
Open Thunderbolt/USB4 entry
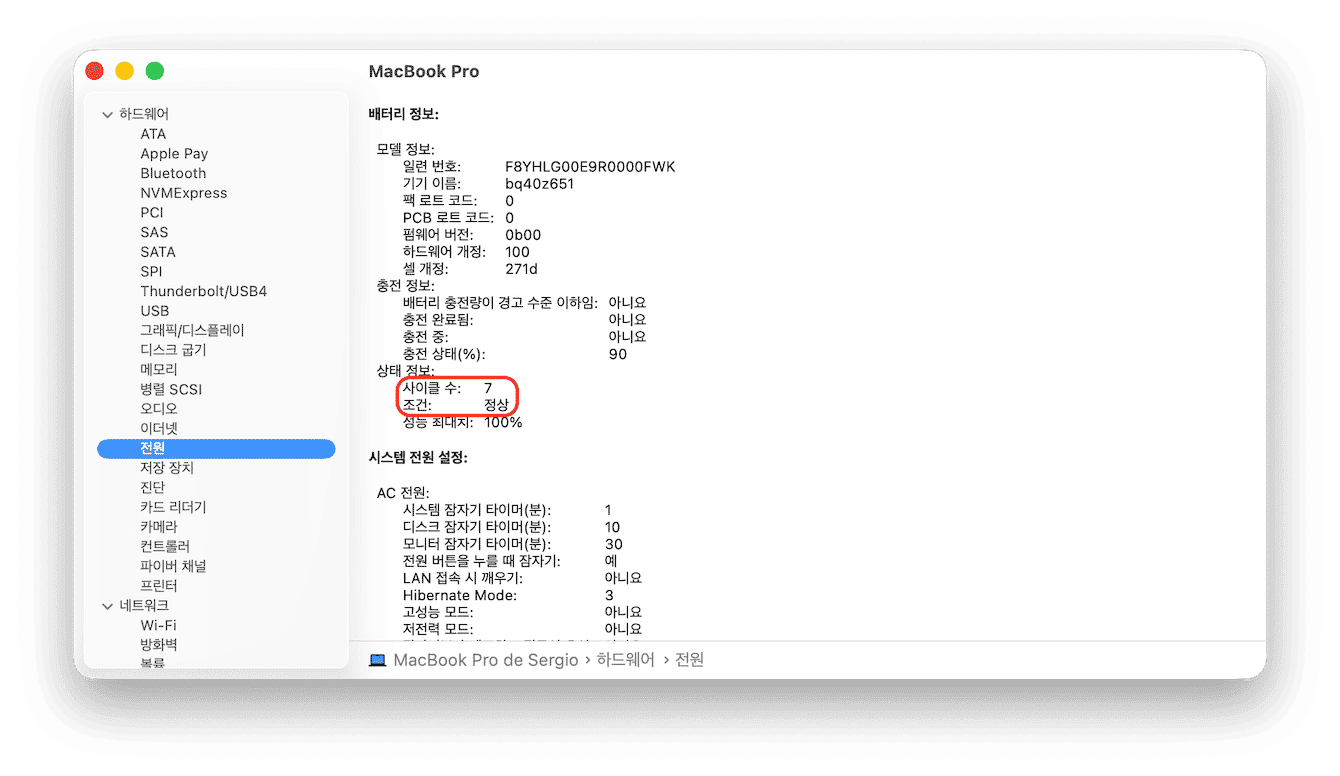pos(203,291)
